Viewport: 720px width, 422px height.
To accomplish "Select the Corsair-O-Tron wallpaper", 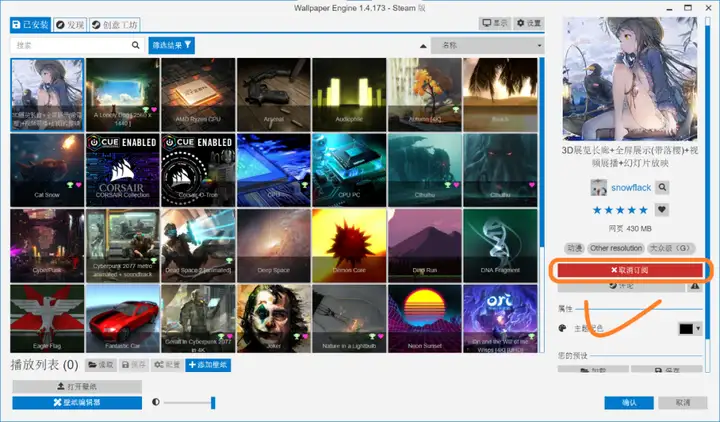I will point(198,170).
